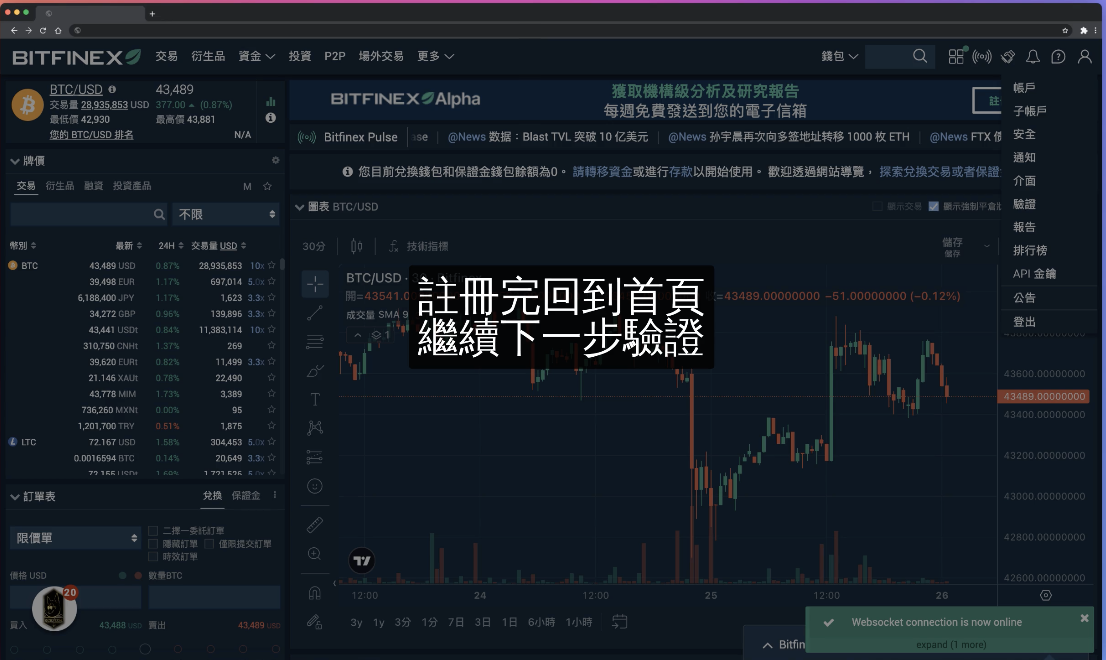Select 登出 in account menu

point(1024,322)
